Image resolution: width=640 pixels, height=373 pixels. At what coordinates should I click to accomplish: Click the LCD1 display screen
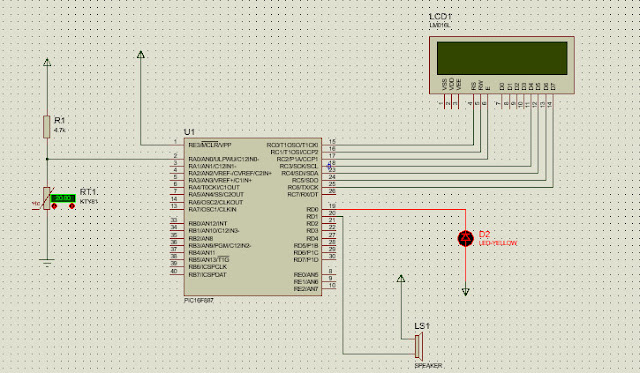click(x=502, y=58)
